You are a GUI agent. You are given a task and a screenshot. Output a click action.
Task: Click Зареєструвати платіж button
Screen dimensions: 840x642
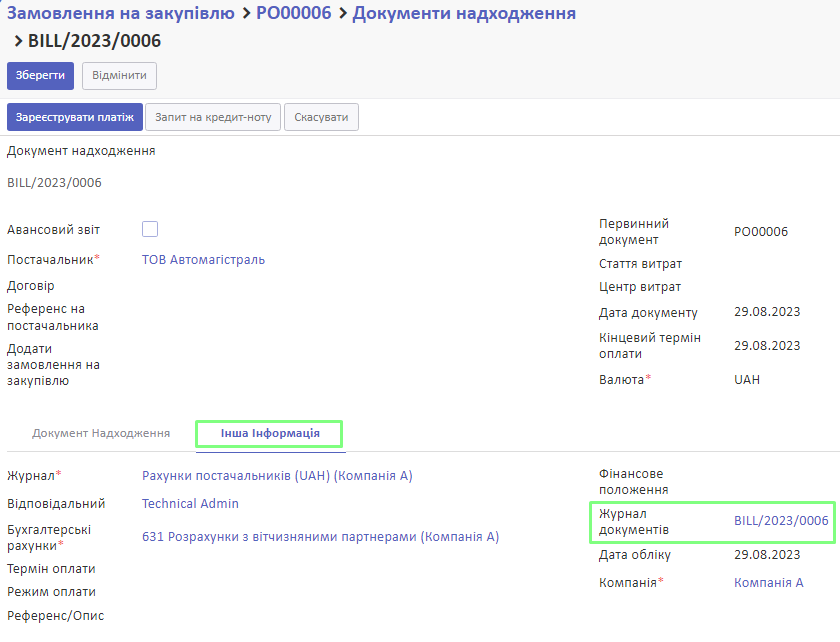74,117
